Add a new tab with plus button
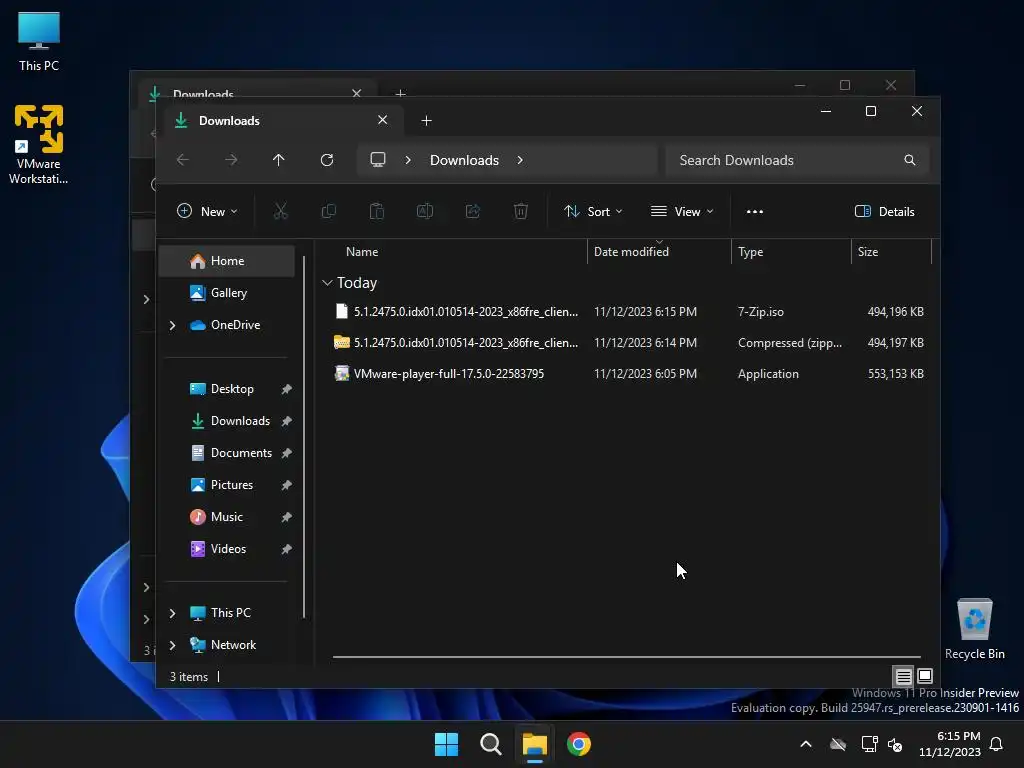The height and width of the screenshot is (768, 1024). (x=426, y=121)
